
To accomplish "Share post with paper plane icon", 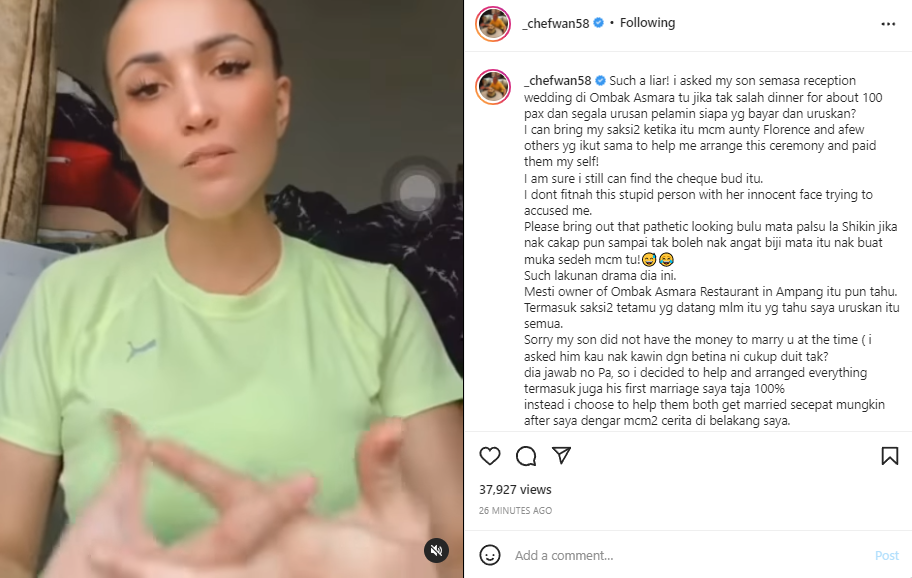I will click(x=561, y=455).
